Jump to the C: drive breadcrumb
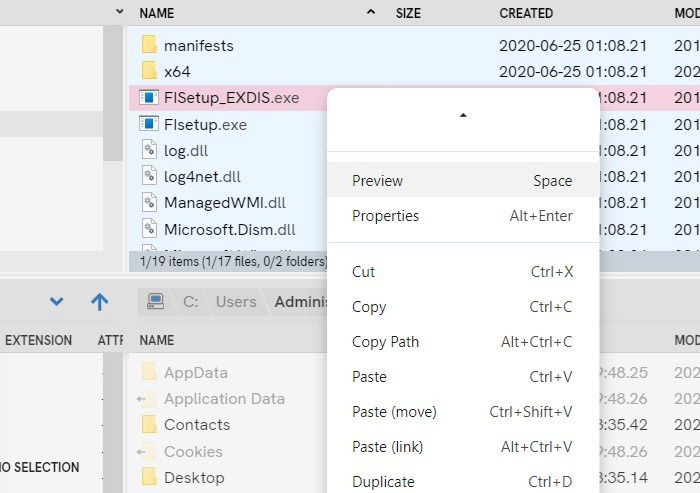700x493 pixels. pos(190,301)
